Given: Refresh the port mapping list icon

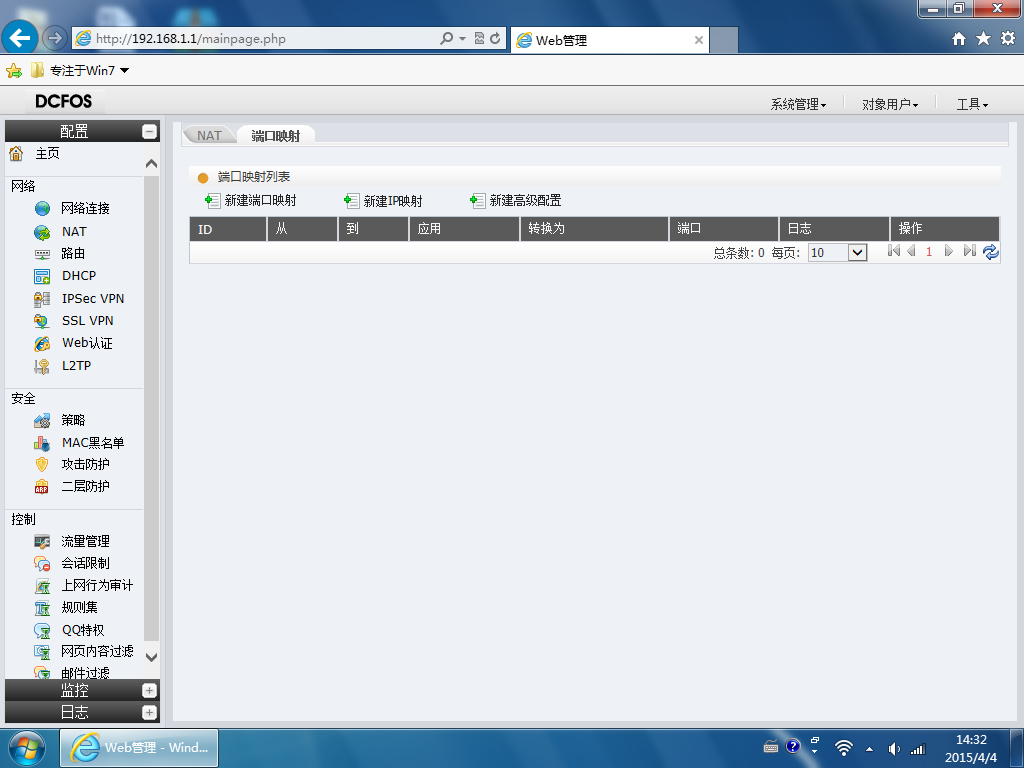Looking at the screenshot, I should click(991, 252).
